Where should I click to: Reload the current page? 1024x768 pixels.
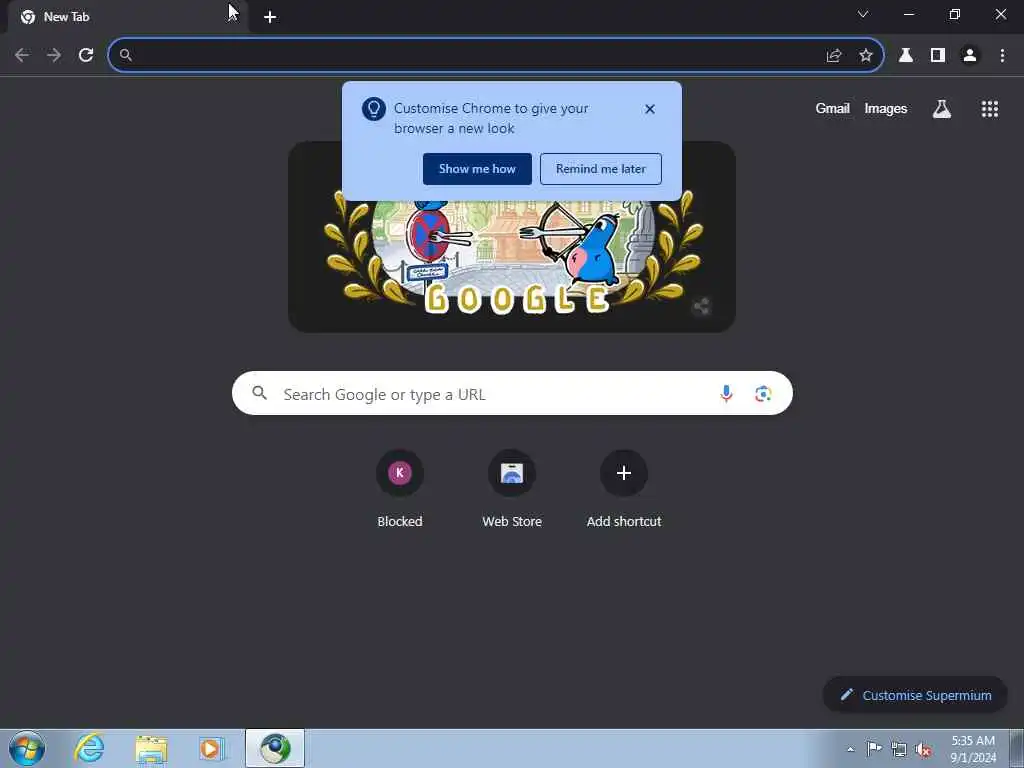86,56
